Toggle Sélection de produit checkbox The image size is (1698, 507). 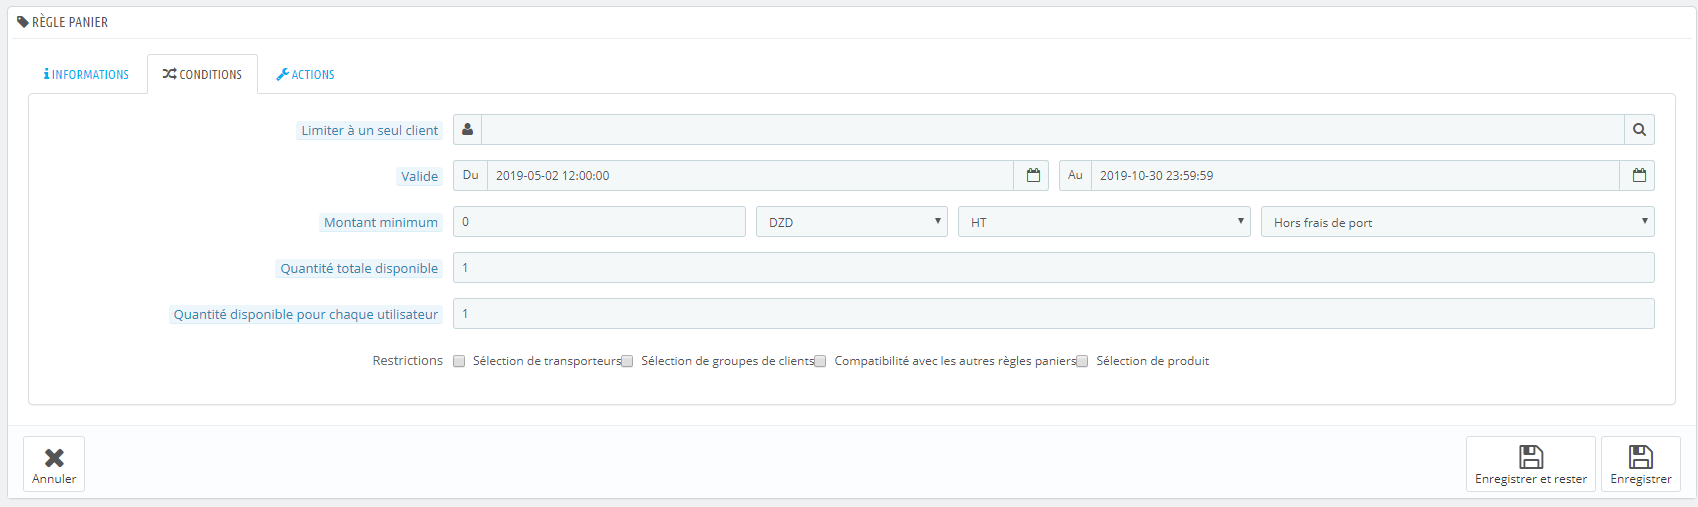[x=1082, y=361]
